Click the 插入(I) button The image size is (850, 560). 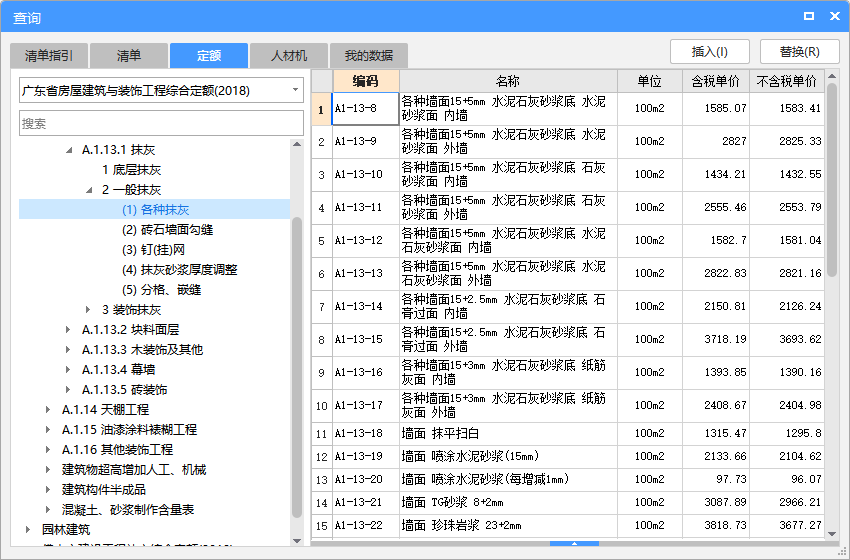coord(710,52)
